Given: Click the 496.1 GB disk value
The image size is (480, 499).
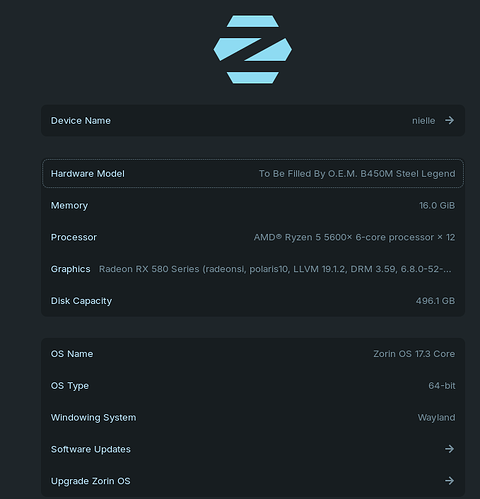Looking at the screenshot, I should pos(435,301).
